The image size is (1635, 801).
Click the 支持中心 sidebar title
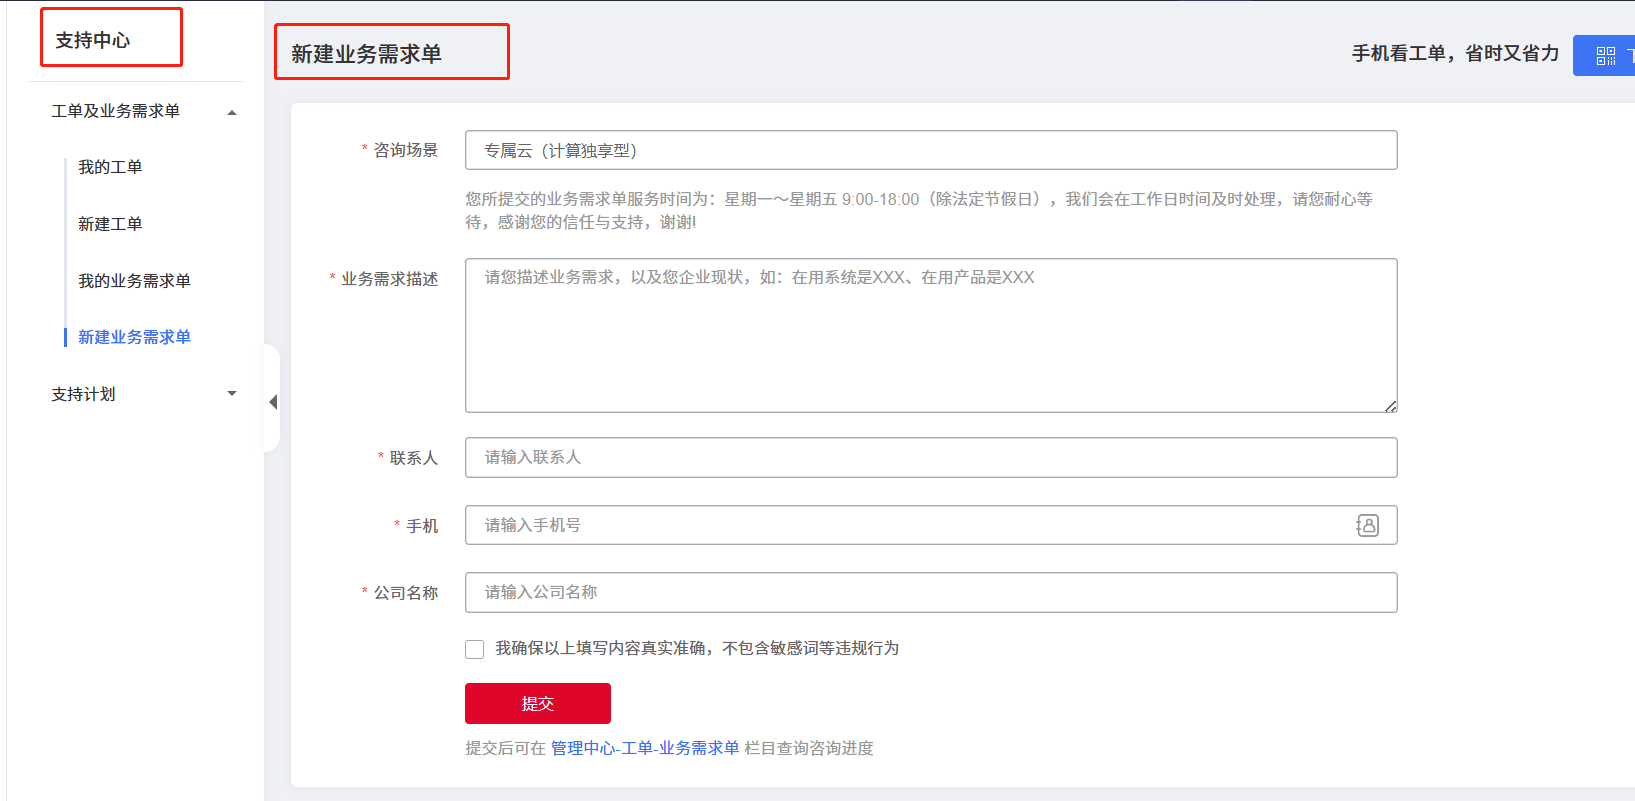(93, 40)
